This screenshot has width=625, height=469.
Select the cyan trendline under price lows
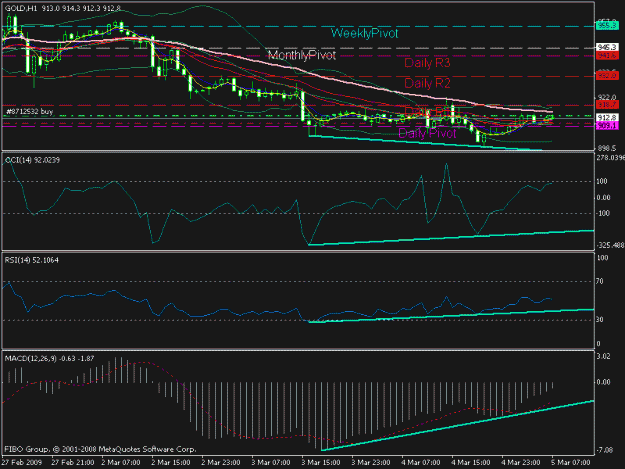pyautogui.click(x=425, y=143)
